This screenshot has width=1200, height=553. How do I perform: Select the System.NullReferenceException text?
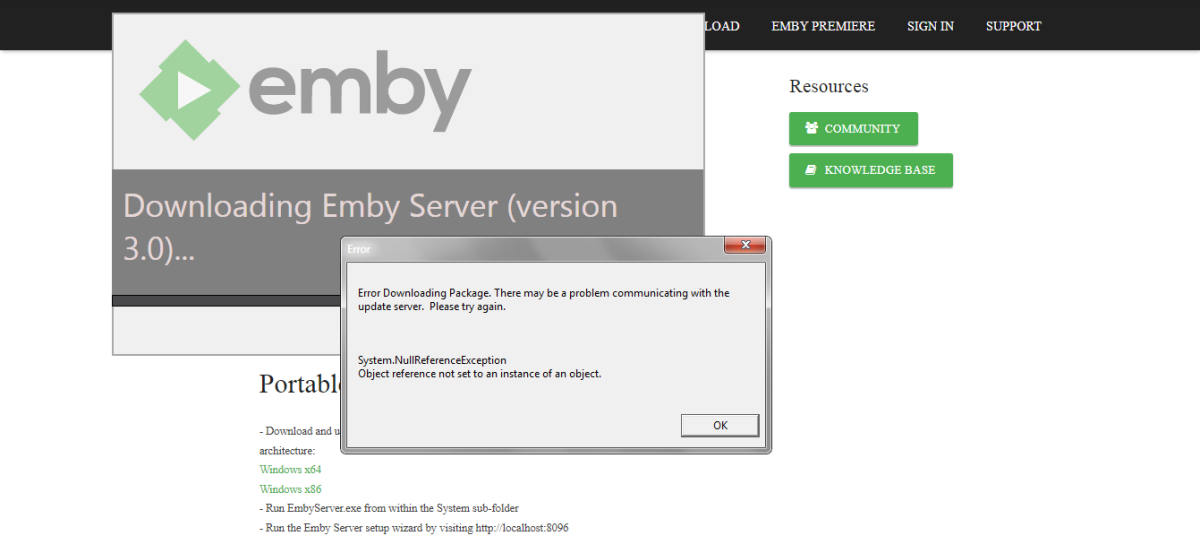click(x=432, y=360)
